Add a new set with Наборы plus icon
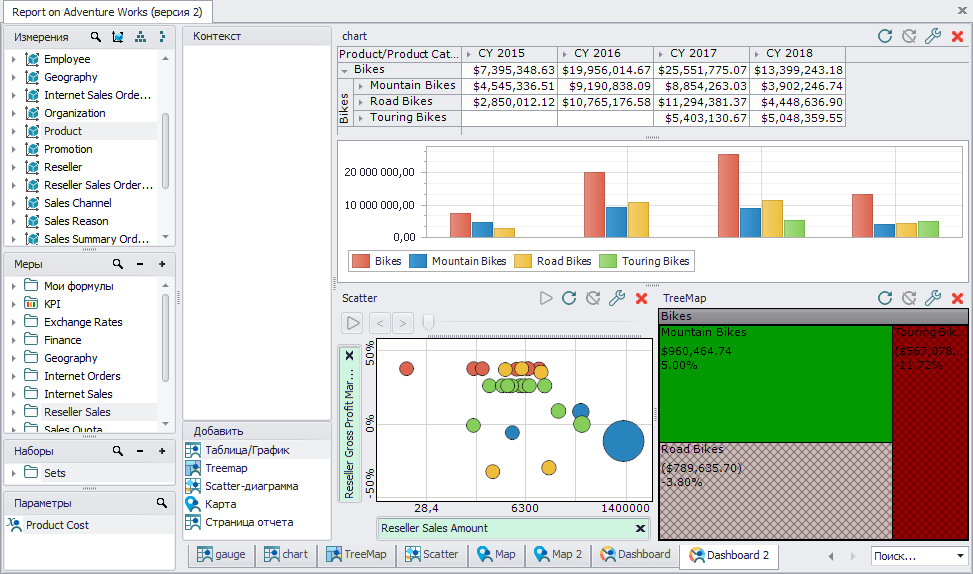The image size is (973, 574). tap(163, 451)
